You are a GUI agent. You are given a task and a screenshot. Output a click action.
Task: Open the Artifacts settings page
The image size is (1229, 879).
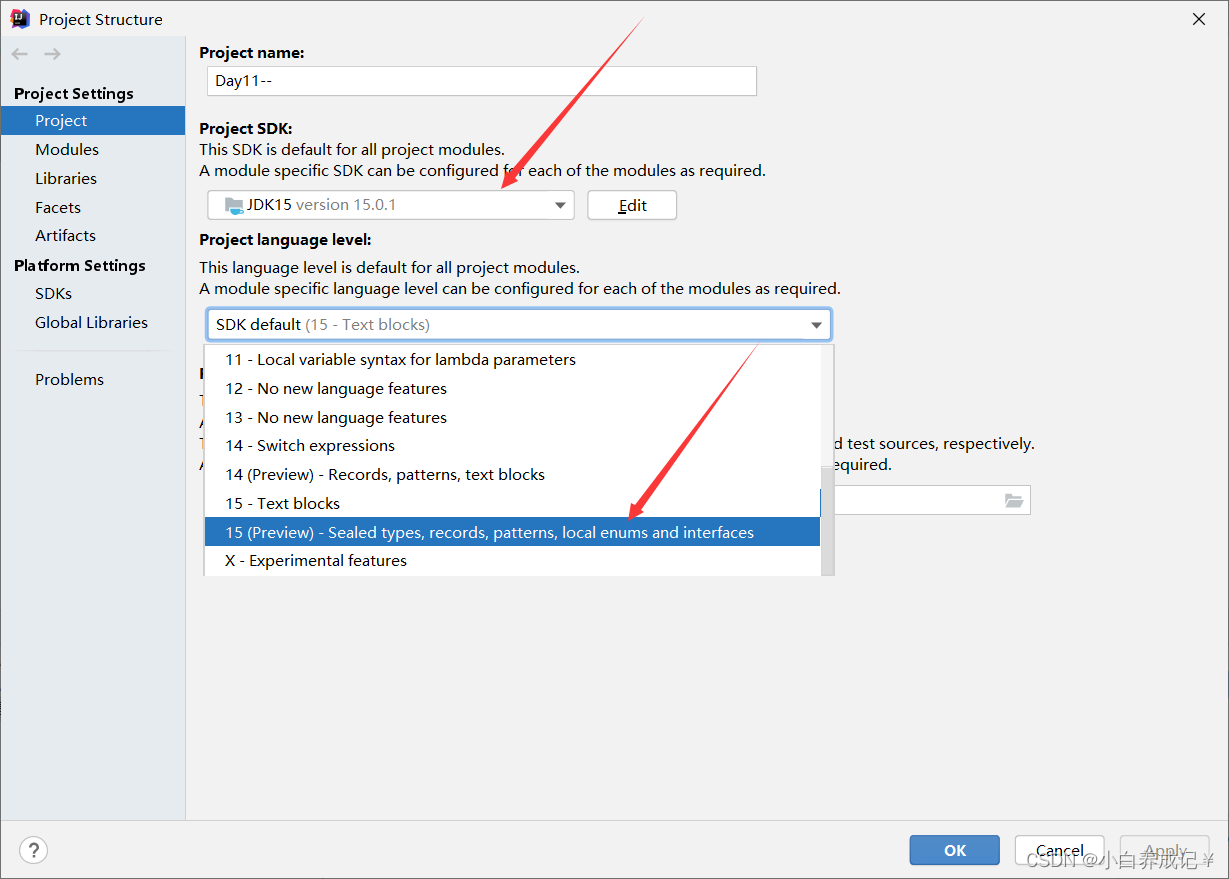coord(65,235)
